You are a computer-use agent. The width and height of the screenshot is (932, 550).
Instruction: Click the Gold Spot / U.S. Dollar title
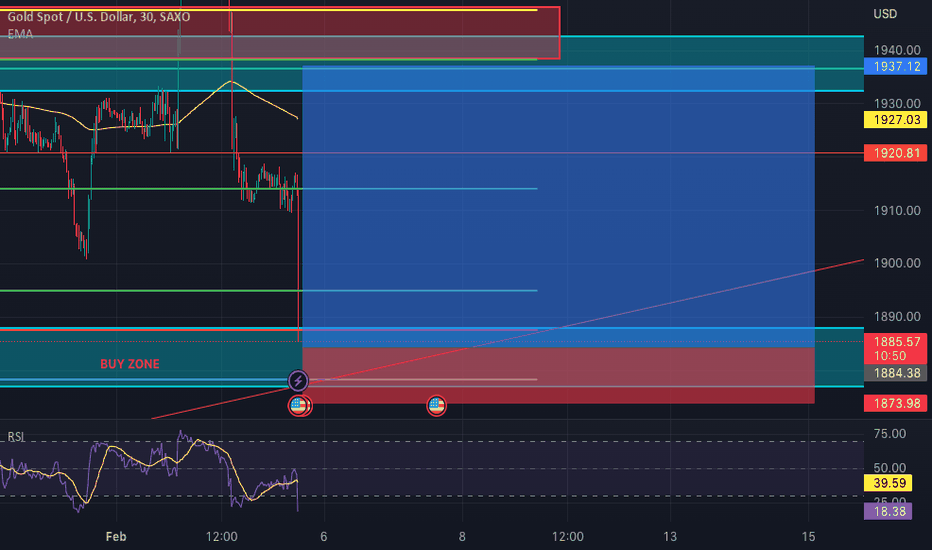click(x=99, y=17)
